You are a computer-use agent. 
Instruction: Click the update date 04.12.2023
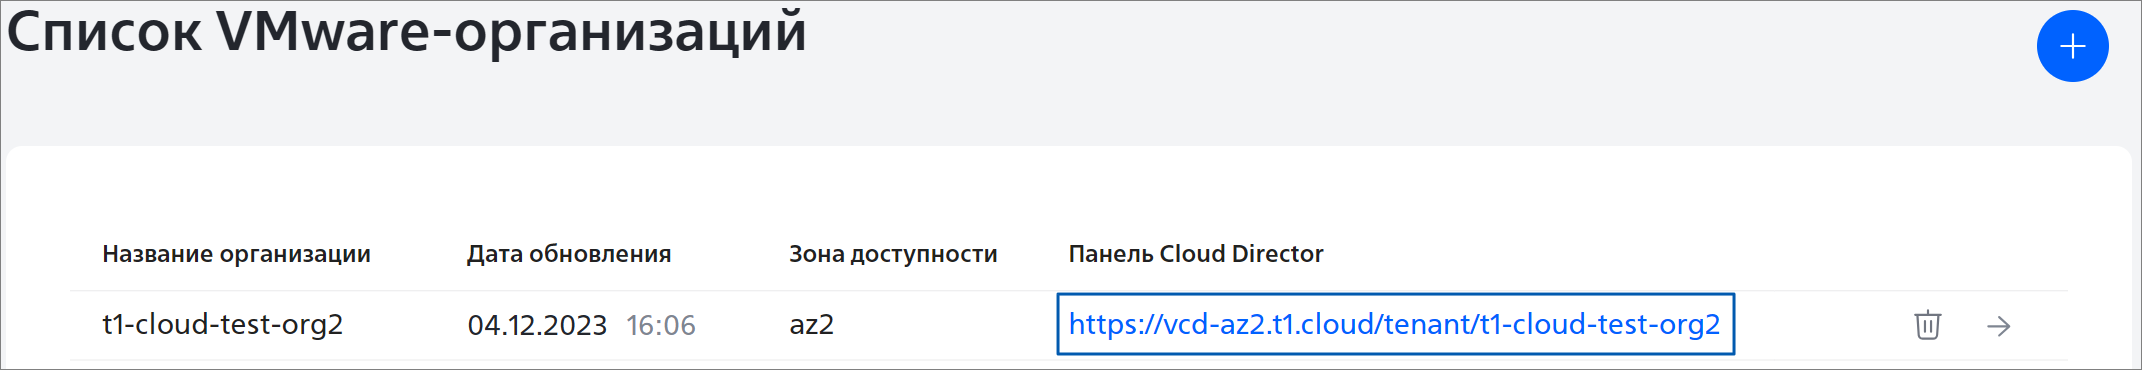pyautogui.click(x=537, y=325)
